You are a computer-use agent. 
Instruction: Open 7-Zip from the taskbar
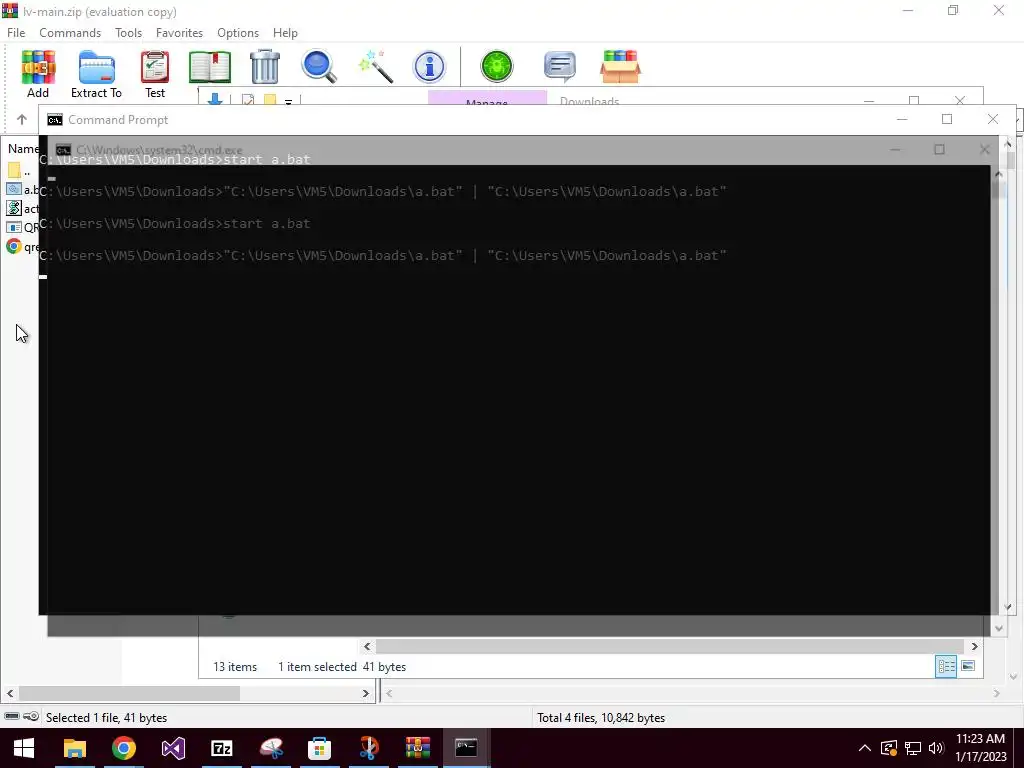222,748
